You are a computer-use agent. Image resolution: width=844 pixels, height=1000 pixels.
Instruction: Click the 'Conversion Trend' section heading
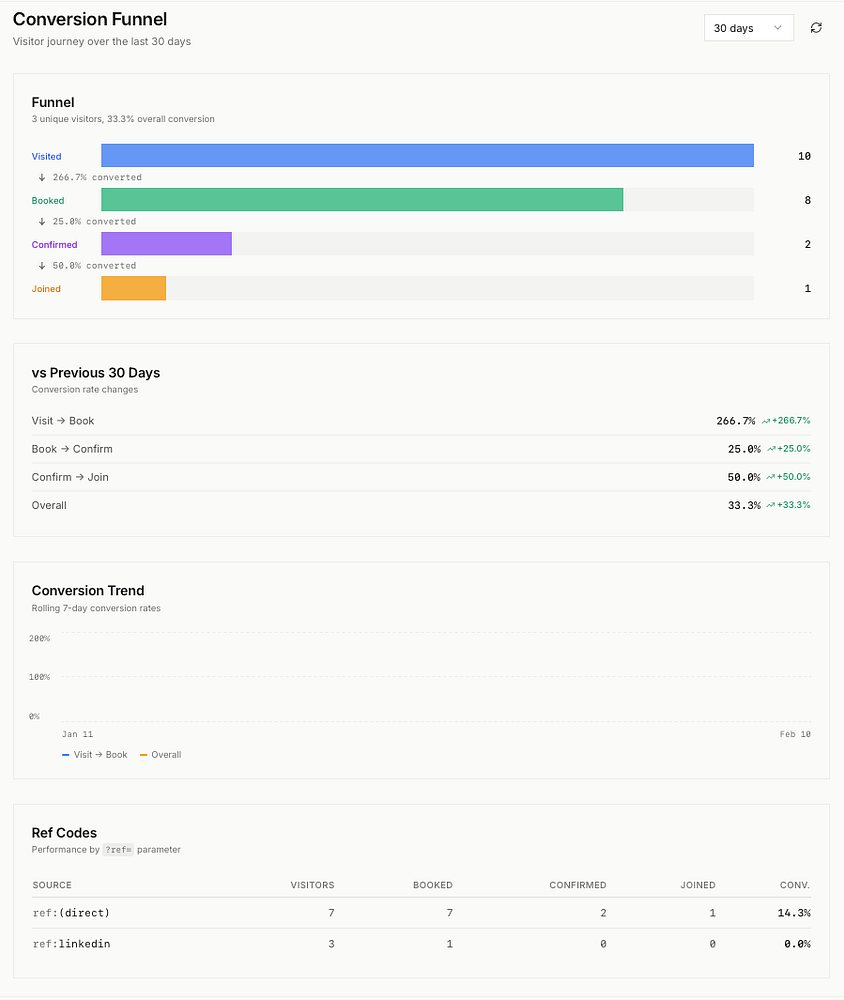[88, 591]
